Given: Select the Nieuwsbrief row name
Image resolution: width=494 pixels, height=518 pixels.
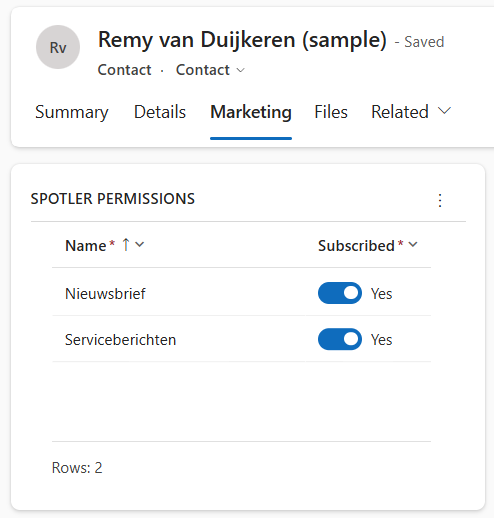Looking at the screenshot, I should pyautogui.click(x=105, y=294).
